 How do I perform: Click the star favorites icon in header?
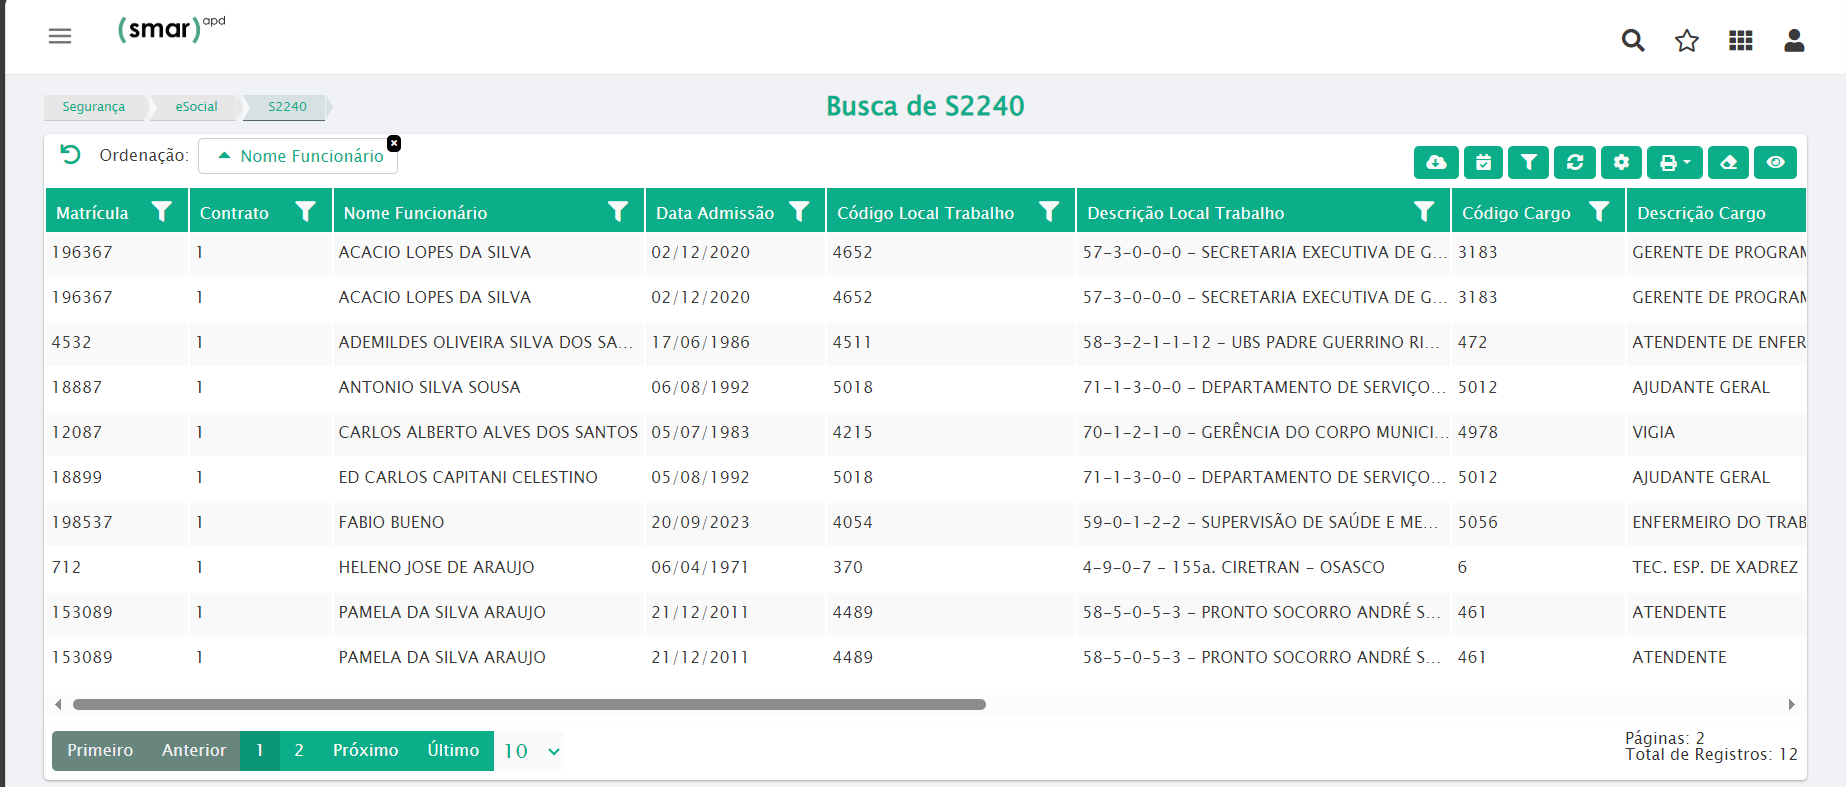1687,40
